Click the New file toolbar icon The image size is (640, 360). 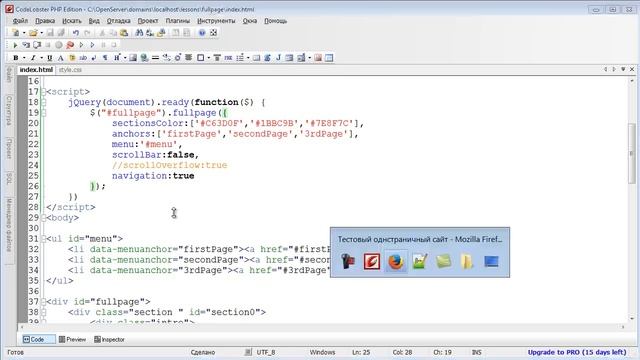(16, 33)
